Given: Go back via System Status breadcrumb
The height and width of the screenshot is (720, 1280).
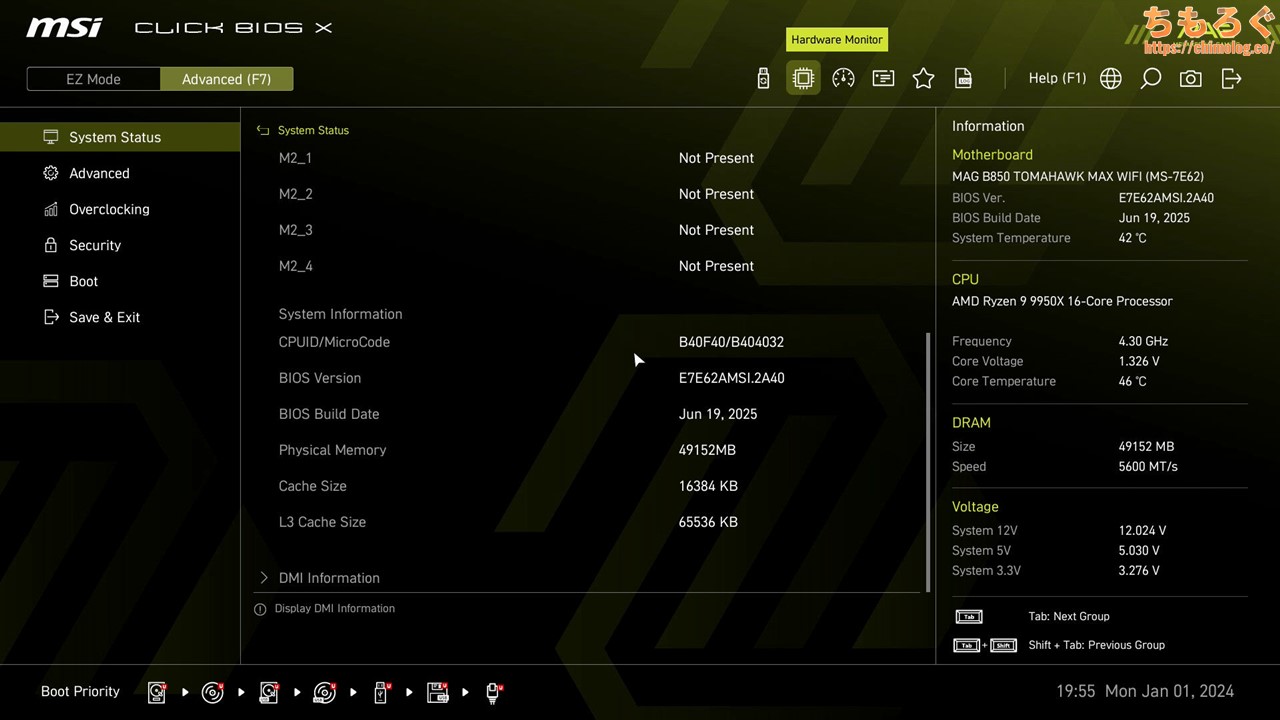Looking at the screenshot, I should pyautogui.click(x=312, y=130).
